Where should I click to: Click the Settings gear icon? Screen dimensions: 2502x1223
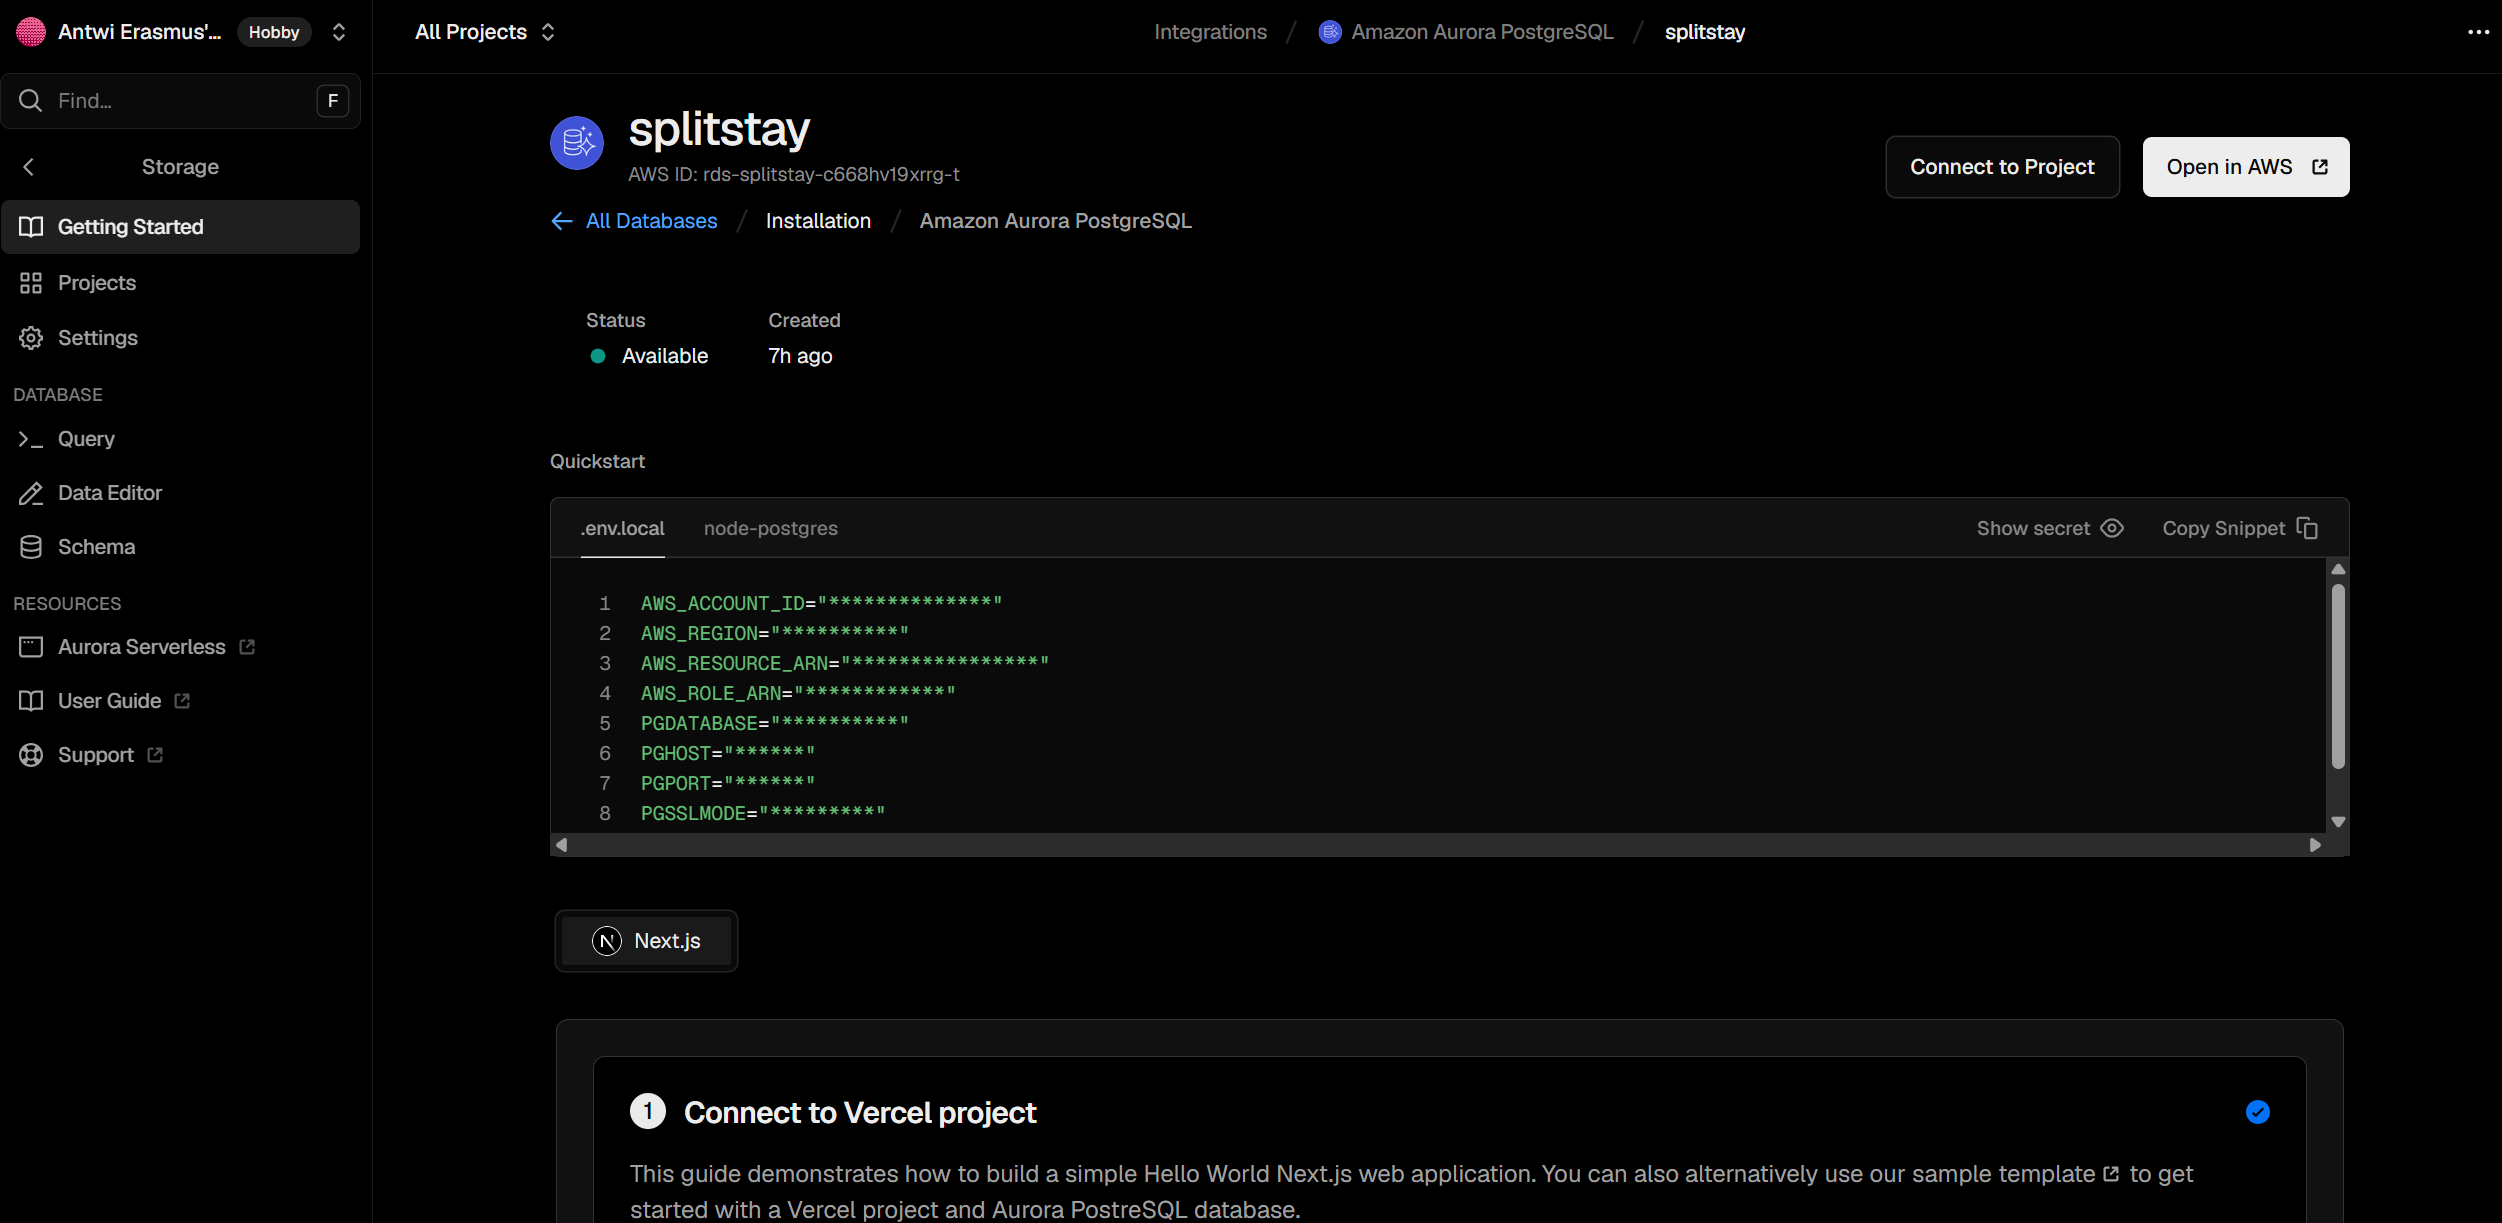pyautogui.click(x=31, y=338)
